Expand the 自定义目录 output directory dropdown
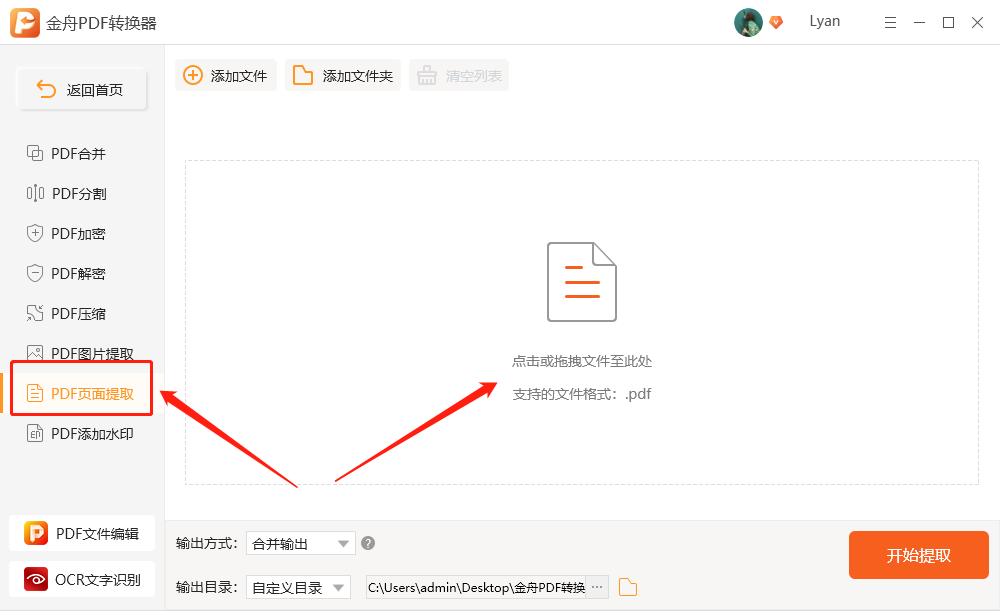 point(299,587)
